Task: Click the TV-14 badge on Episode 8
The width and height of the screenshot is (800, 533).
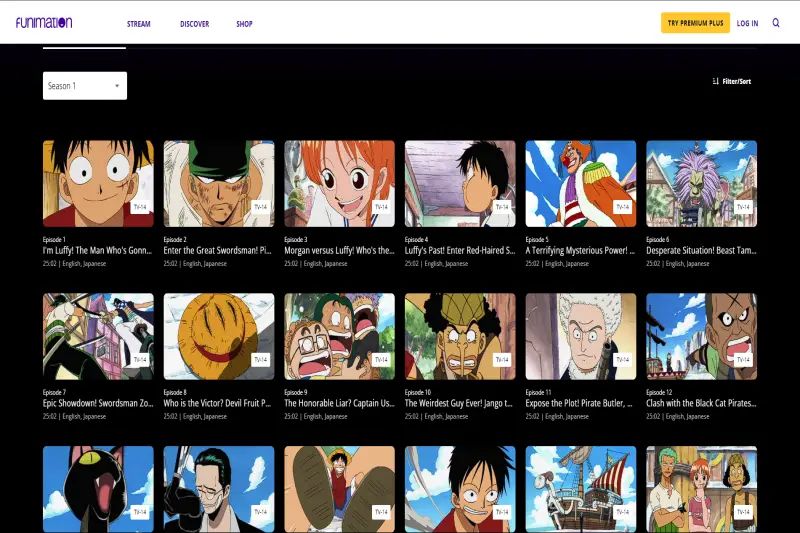Action: [261, 360]
